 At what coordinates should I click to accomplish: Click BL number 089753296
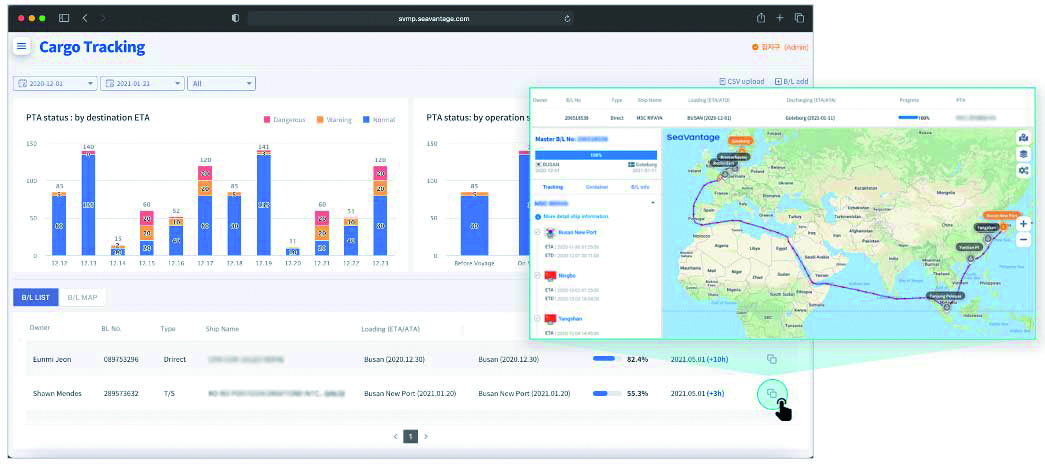(121, 359)
